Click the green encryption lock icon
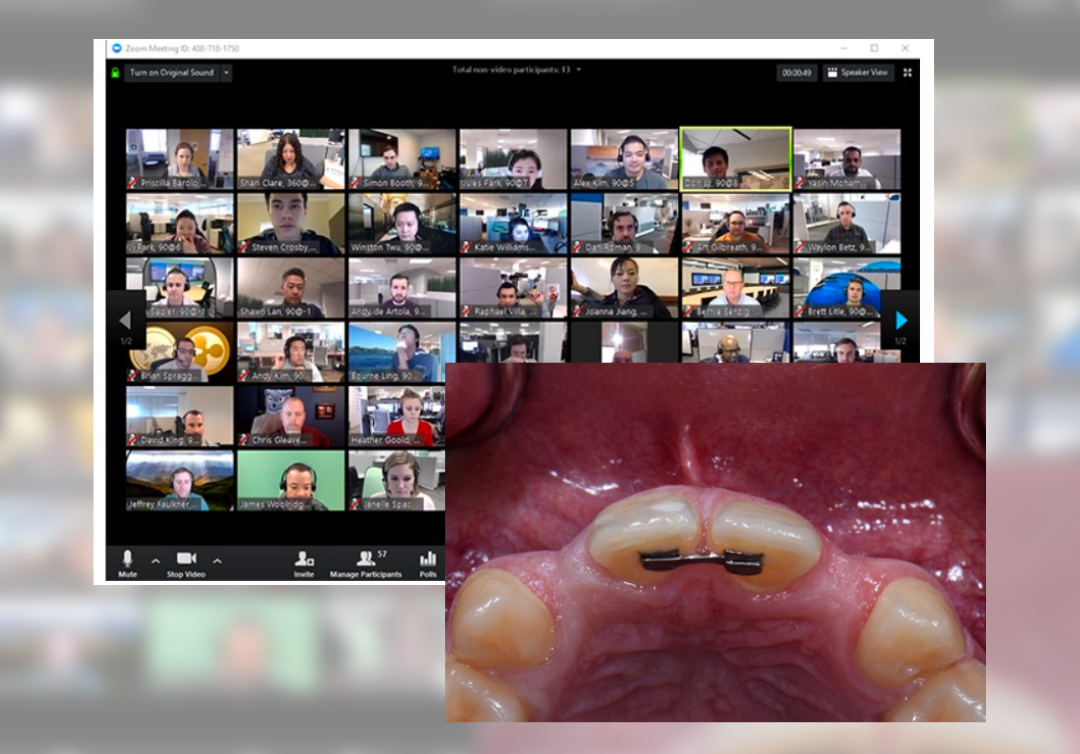This screenshot has height=754, width=1080. pos(116,73)
